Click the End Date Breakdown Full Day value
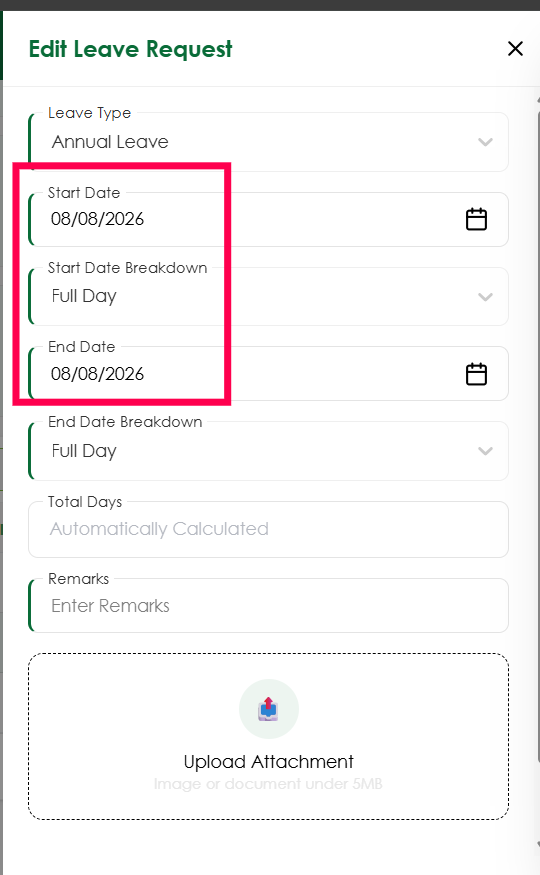 [x=84, y=451]
